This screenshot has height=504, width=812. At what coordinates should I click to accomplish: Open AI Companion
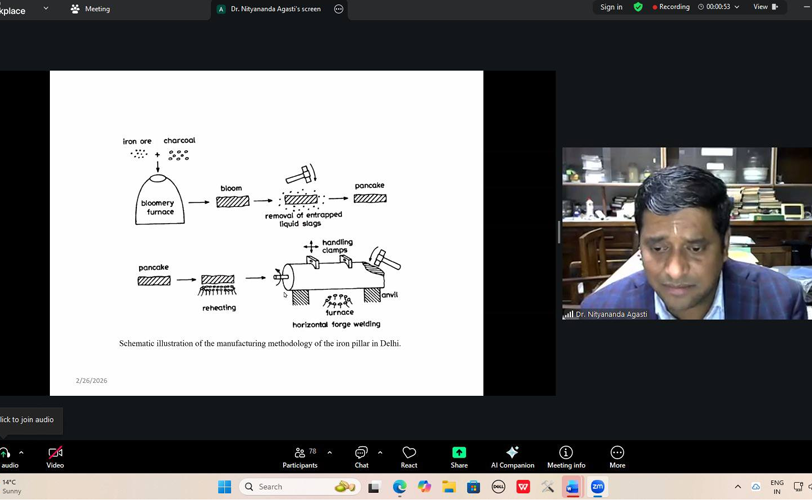[x=512, y=457]
